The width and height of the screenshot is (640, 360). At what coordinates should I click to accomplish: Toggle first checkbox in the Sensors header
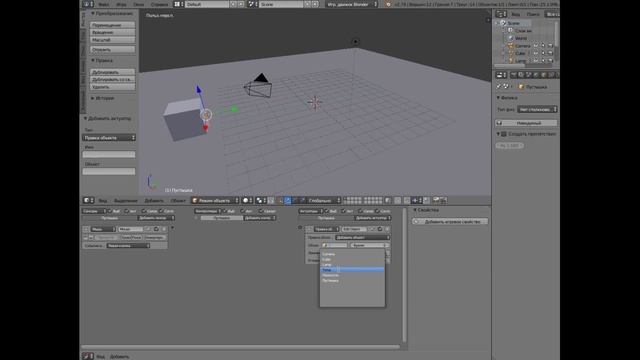110,211
